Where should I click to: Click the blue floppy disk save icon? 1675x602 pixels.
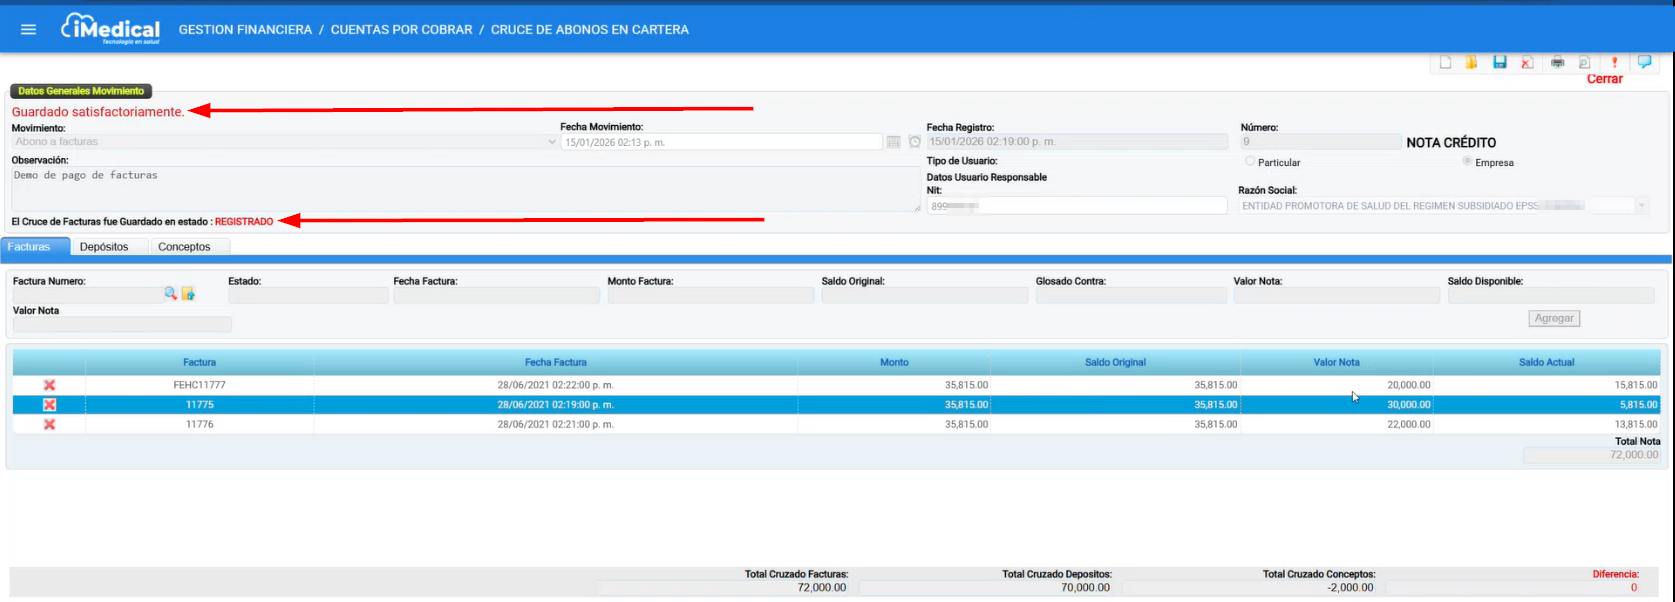coord(1500,62)
